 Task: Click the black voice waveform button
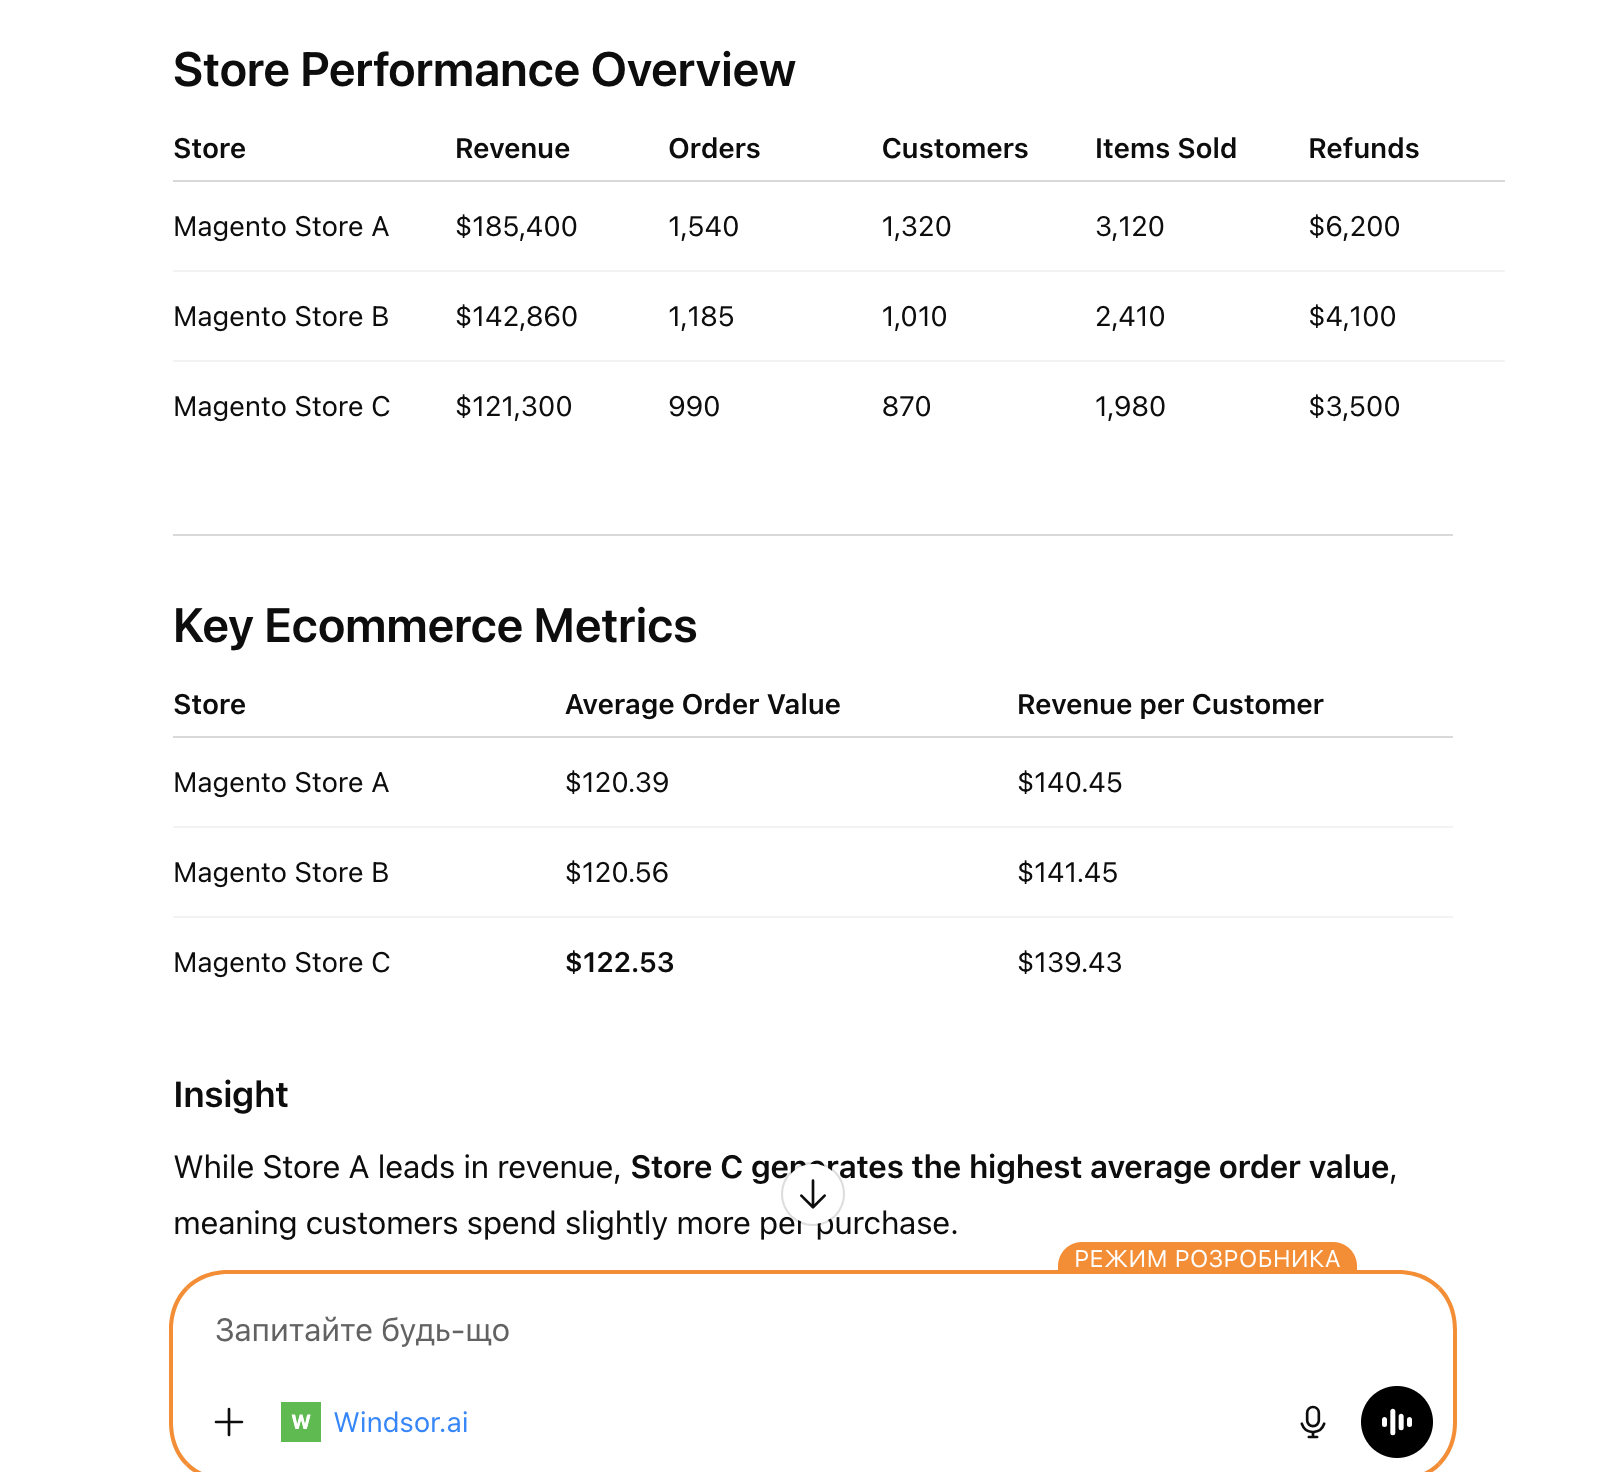[x=1396, y=1421]
